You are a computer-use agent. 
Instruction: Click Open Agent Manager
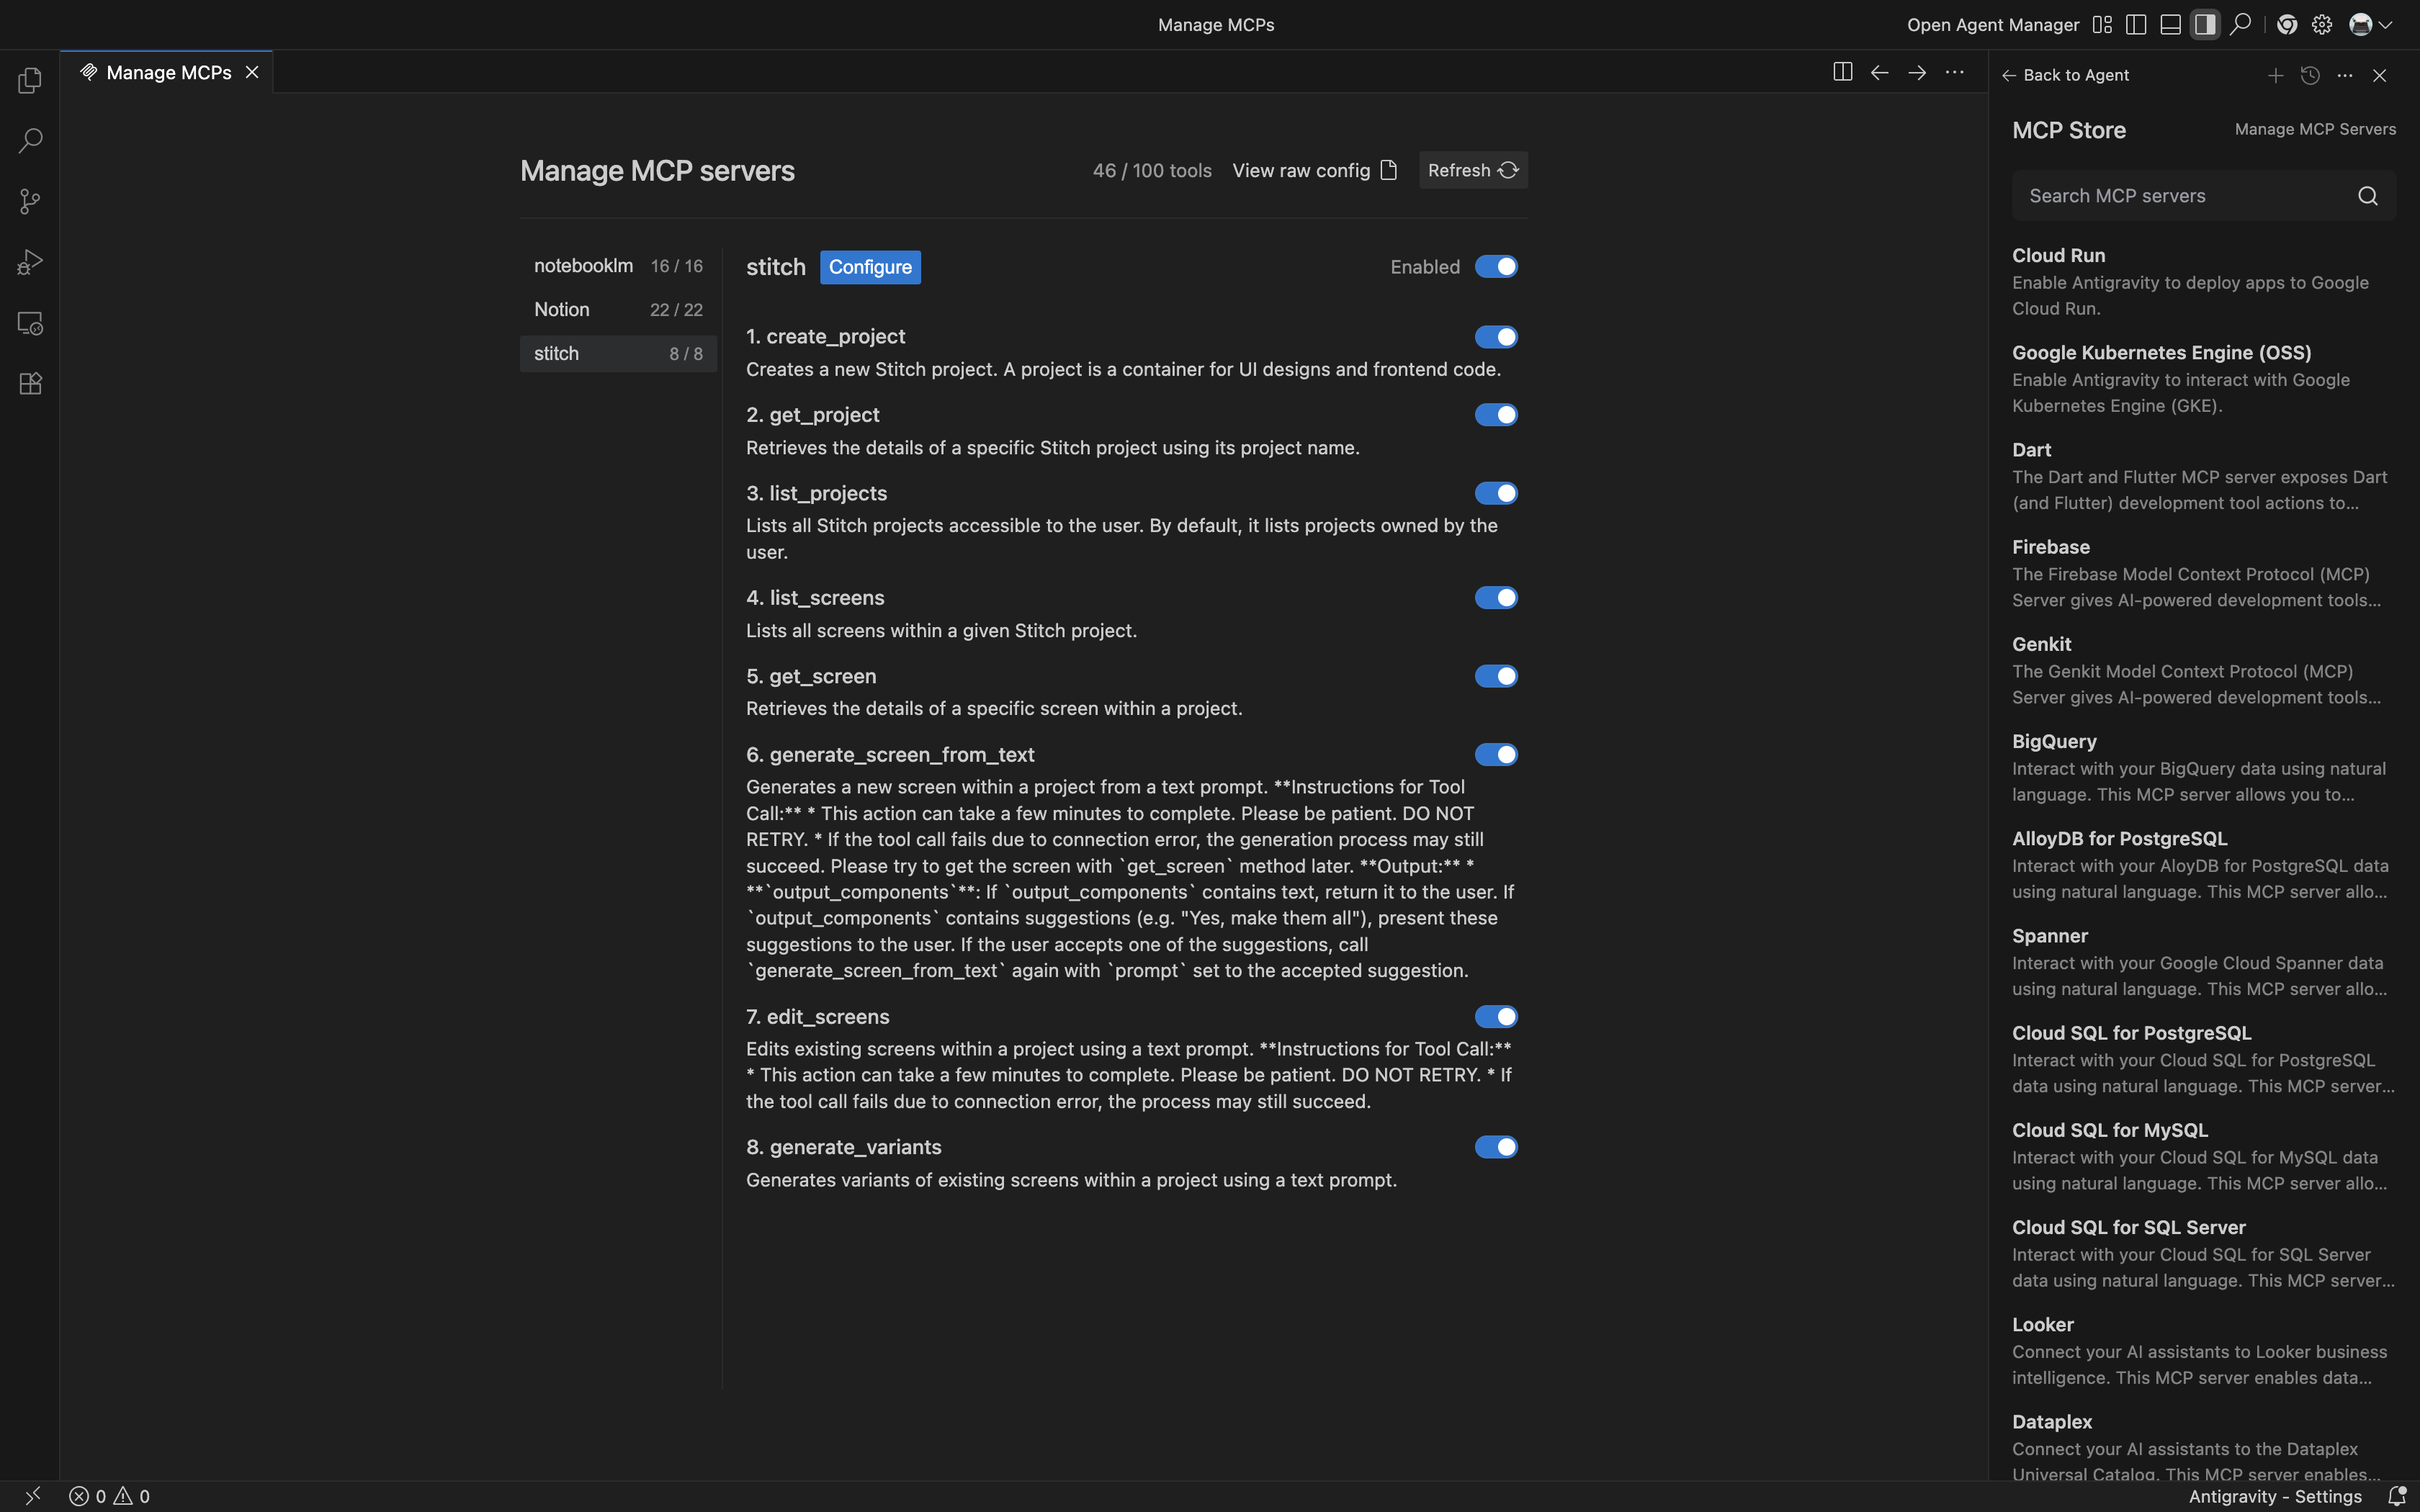[x=1993, y=25]
